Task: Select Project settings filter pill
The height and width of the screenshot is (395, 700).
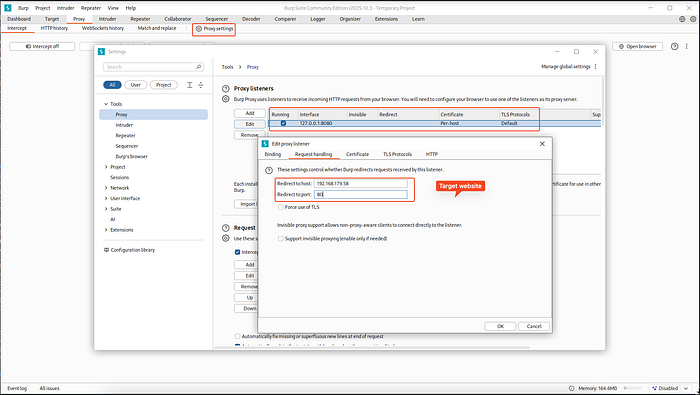Action: click(163, 85)
